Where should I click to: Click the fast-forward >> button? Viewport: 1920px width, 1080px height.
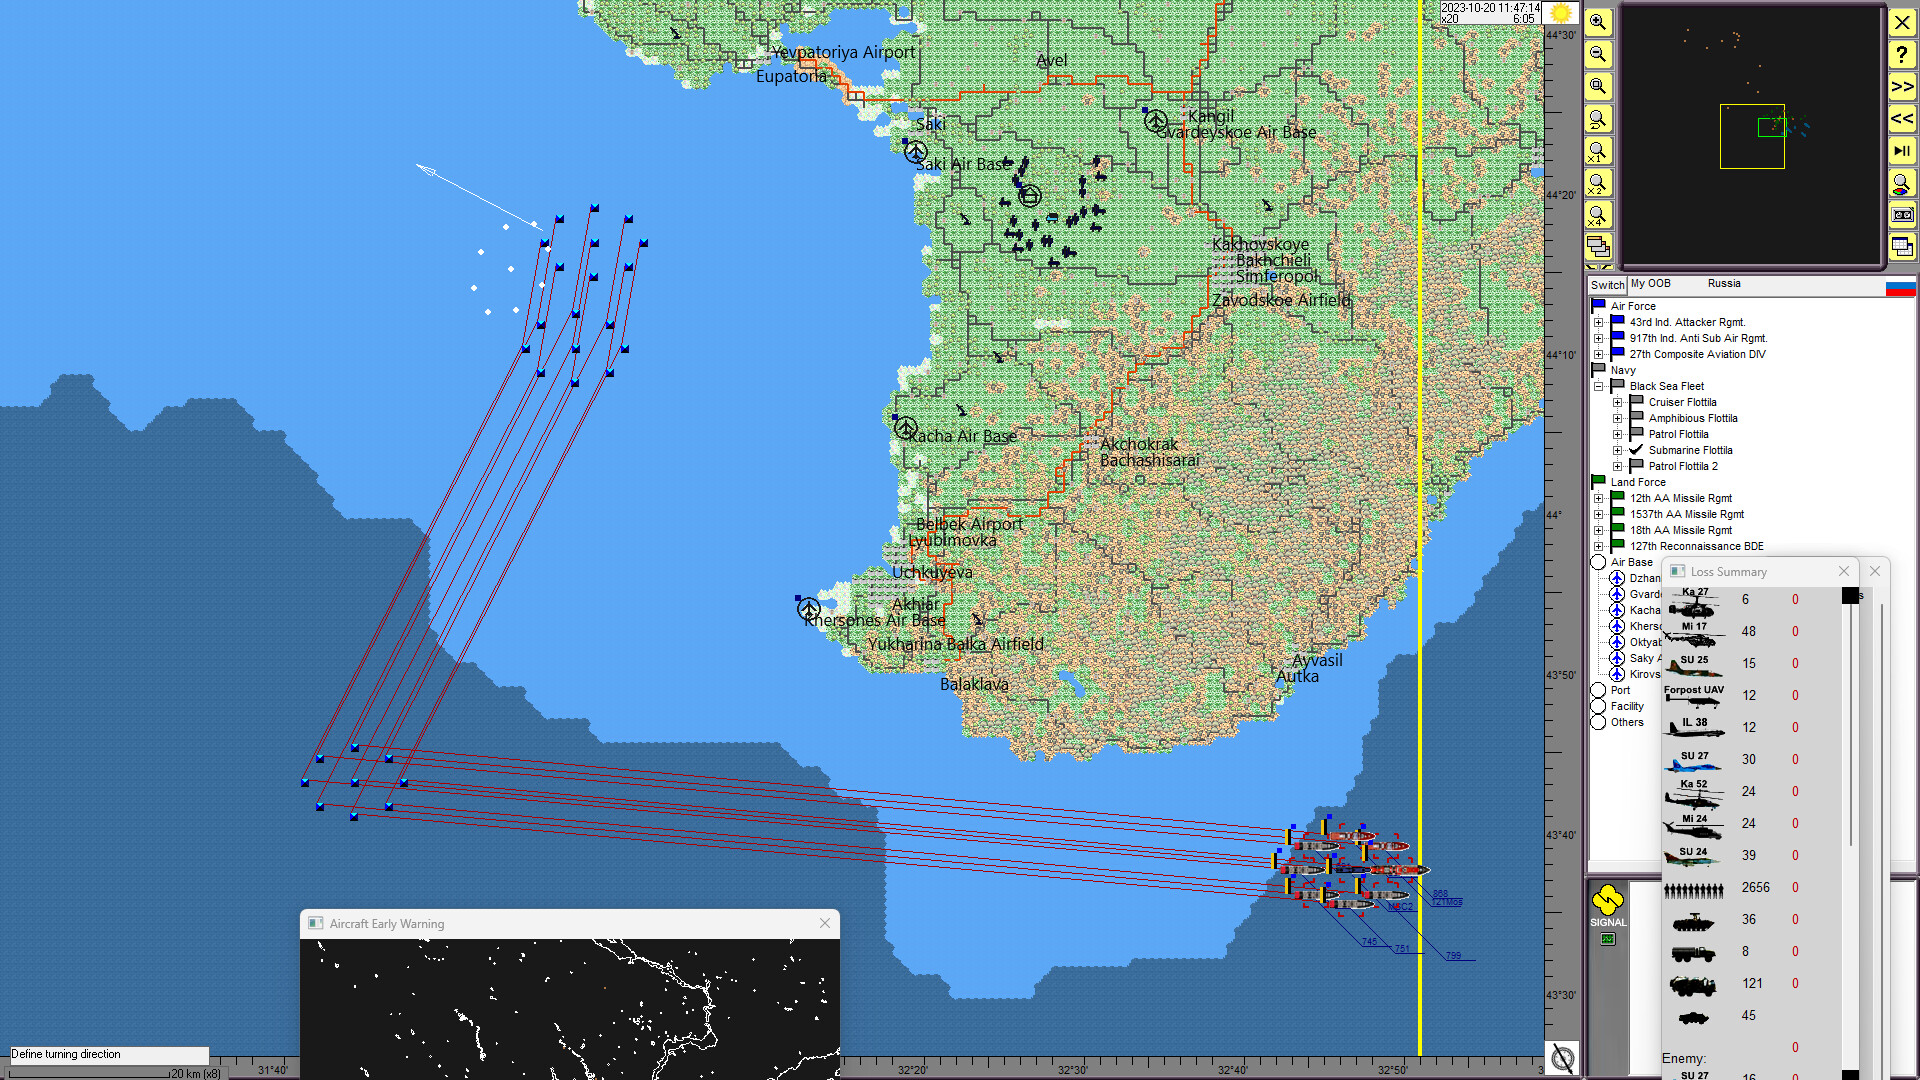point(1902,87)
